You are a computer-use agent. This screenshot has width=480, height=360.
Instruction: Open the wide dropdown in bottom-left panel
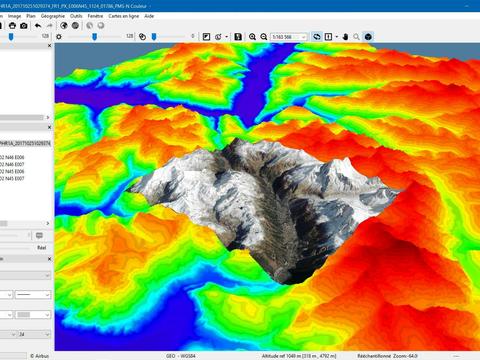(25, 275)
